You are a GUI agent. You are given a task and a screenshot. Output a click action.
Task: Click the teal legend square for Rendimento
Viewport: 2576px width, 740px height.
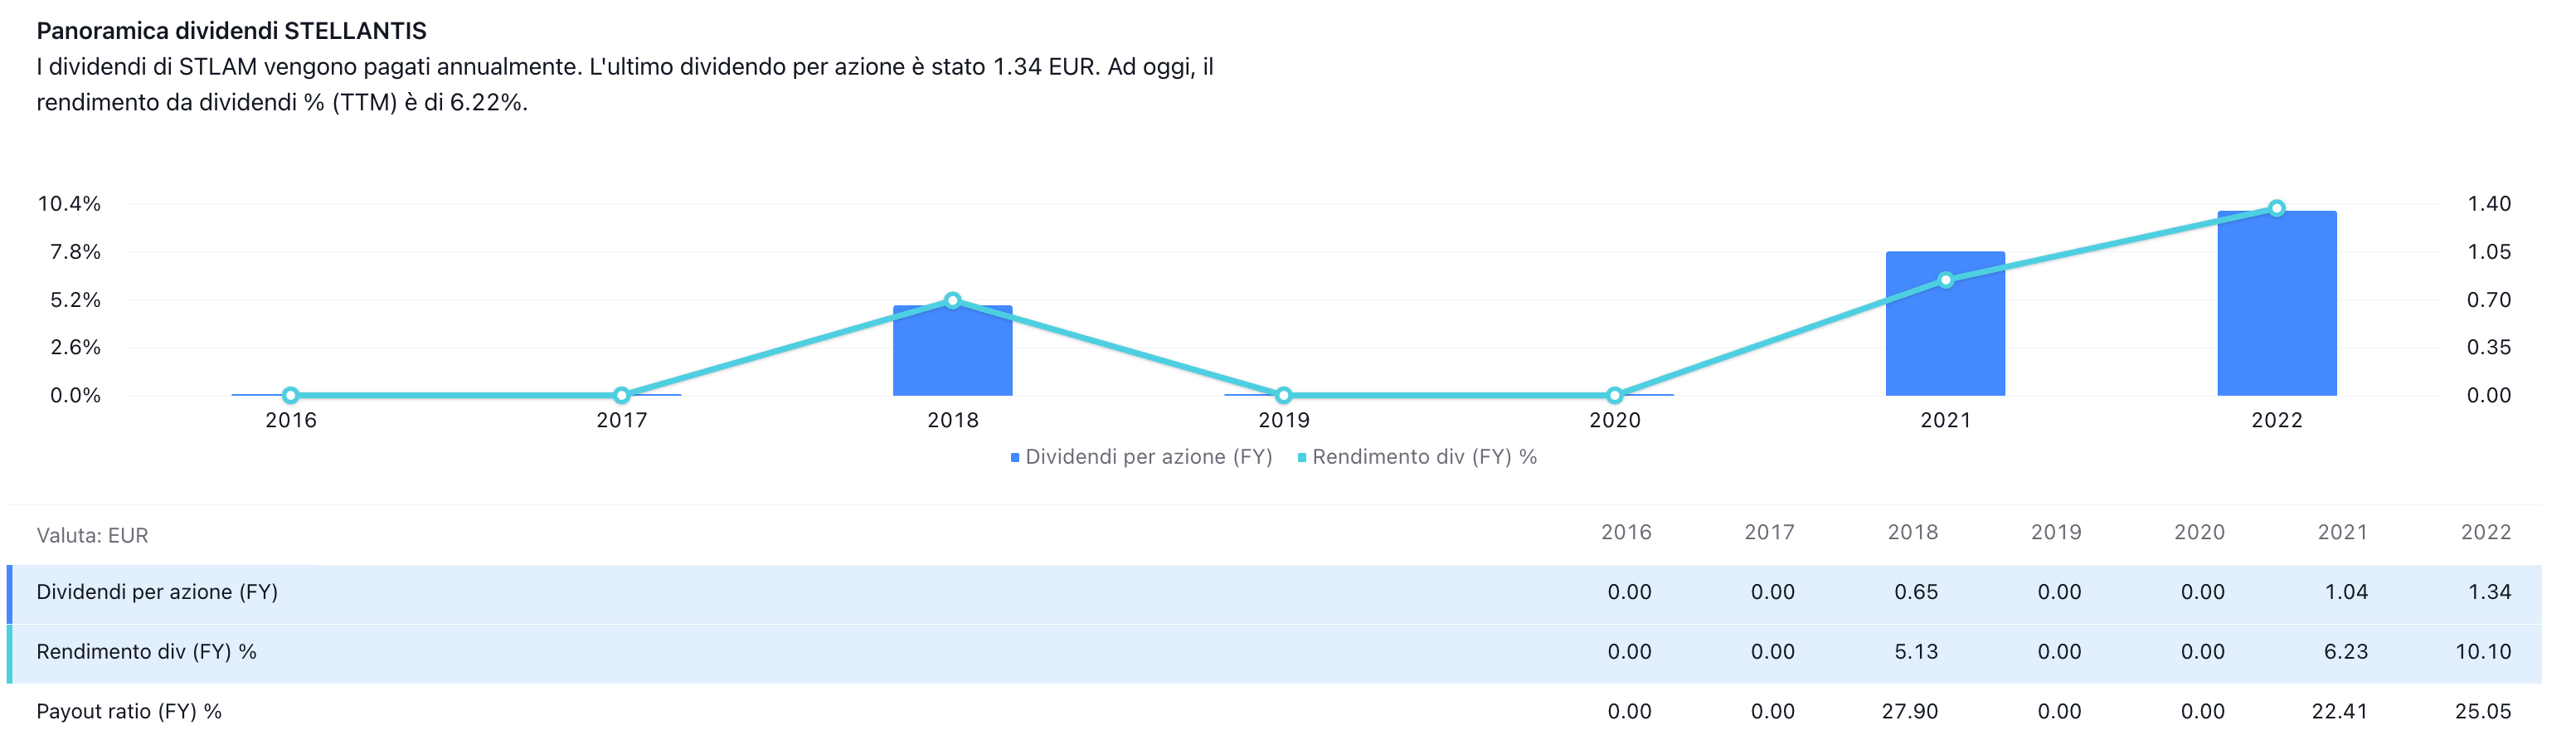tap(1302, 458)
